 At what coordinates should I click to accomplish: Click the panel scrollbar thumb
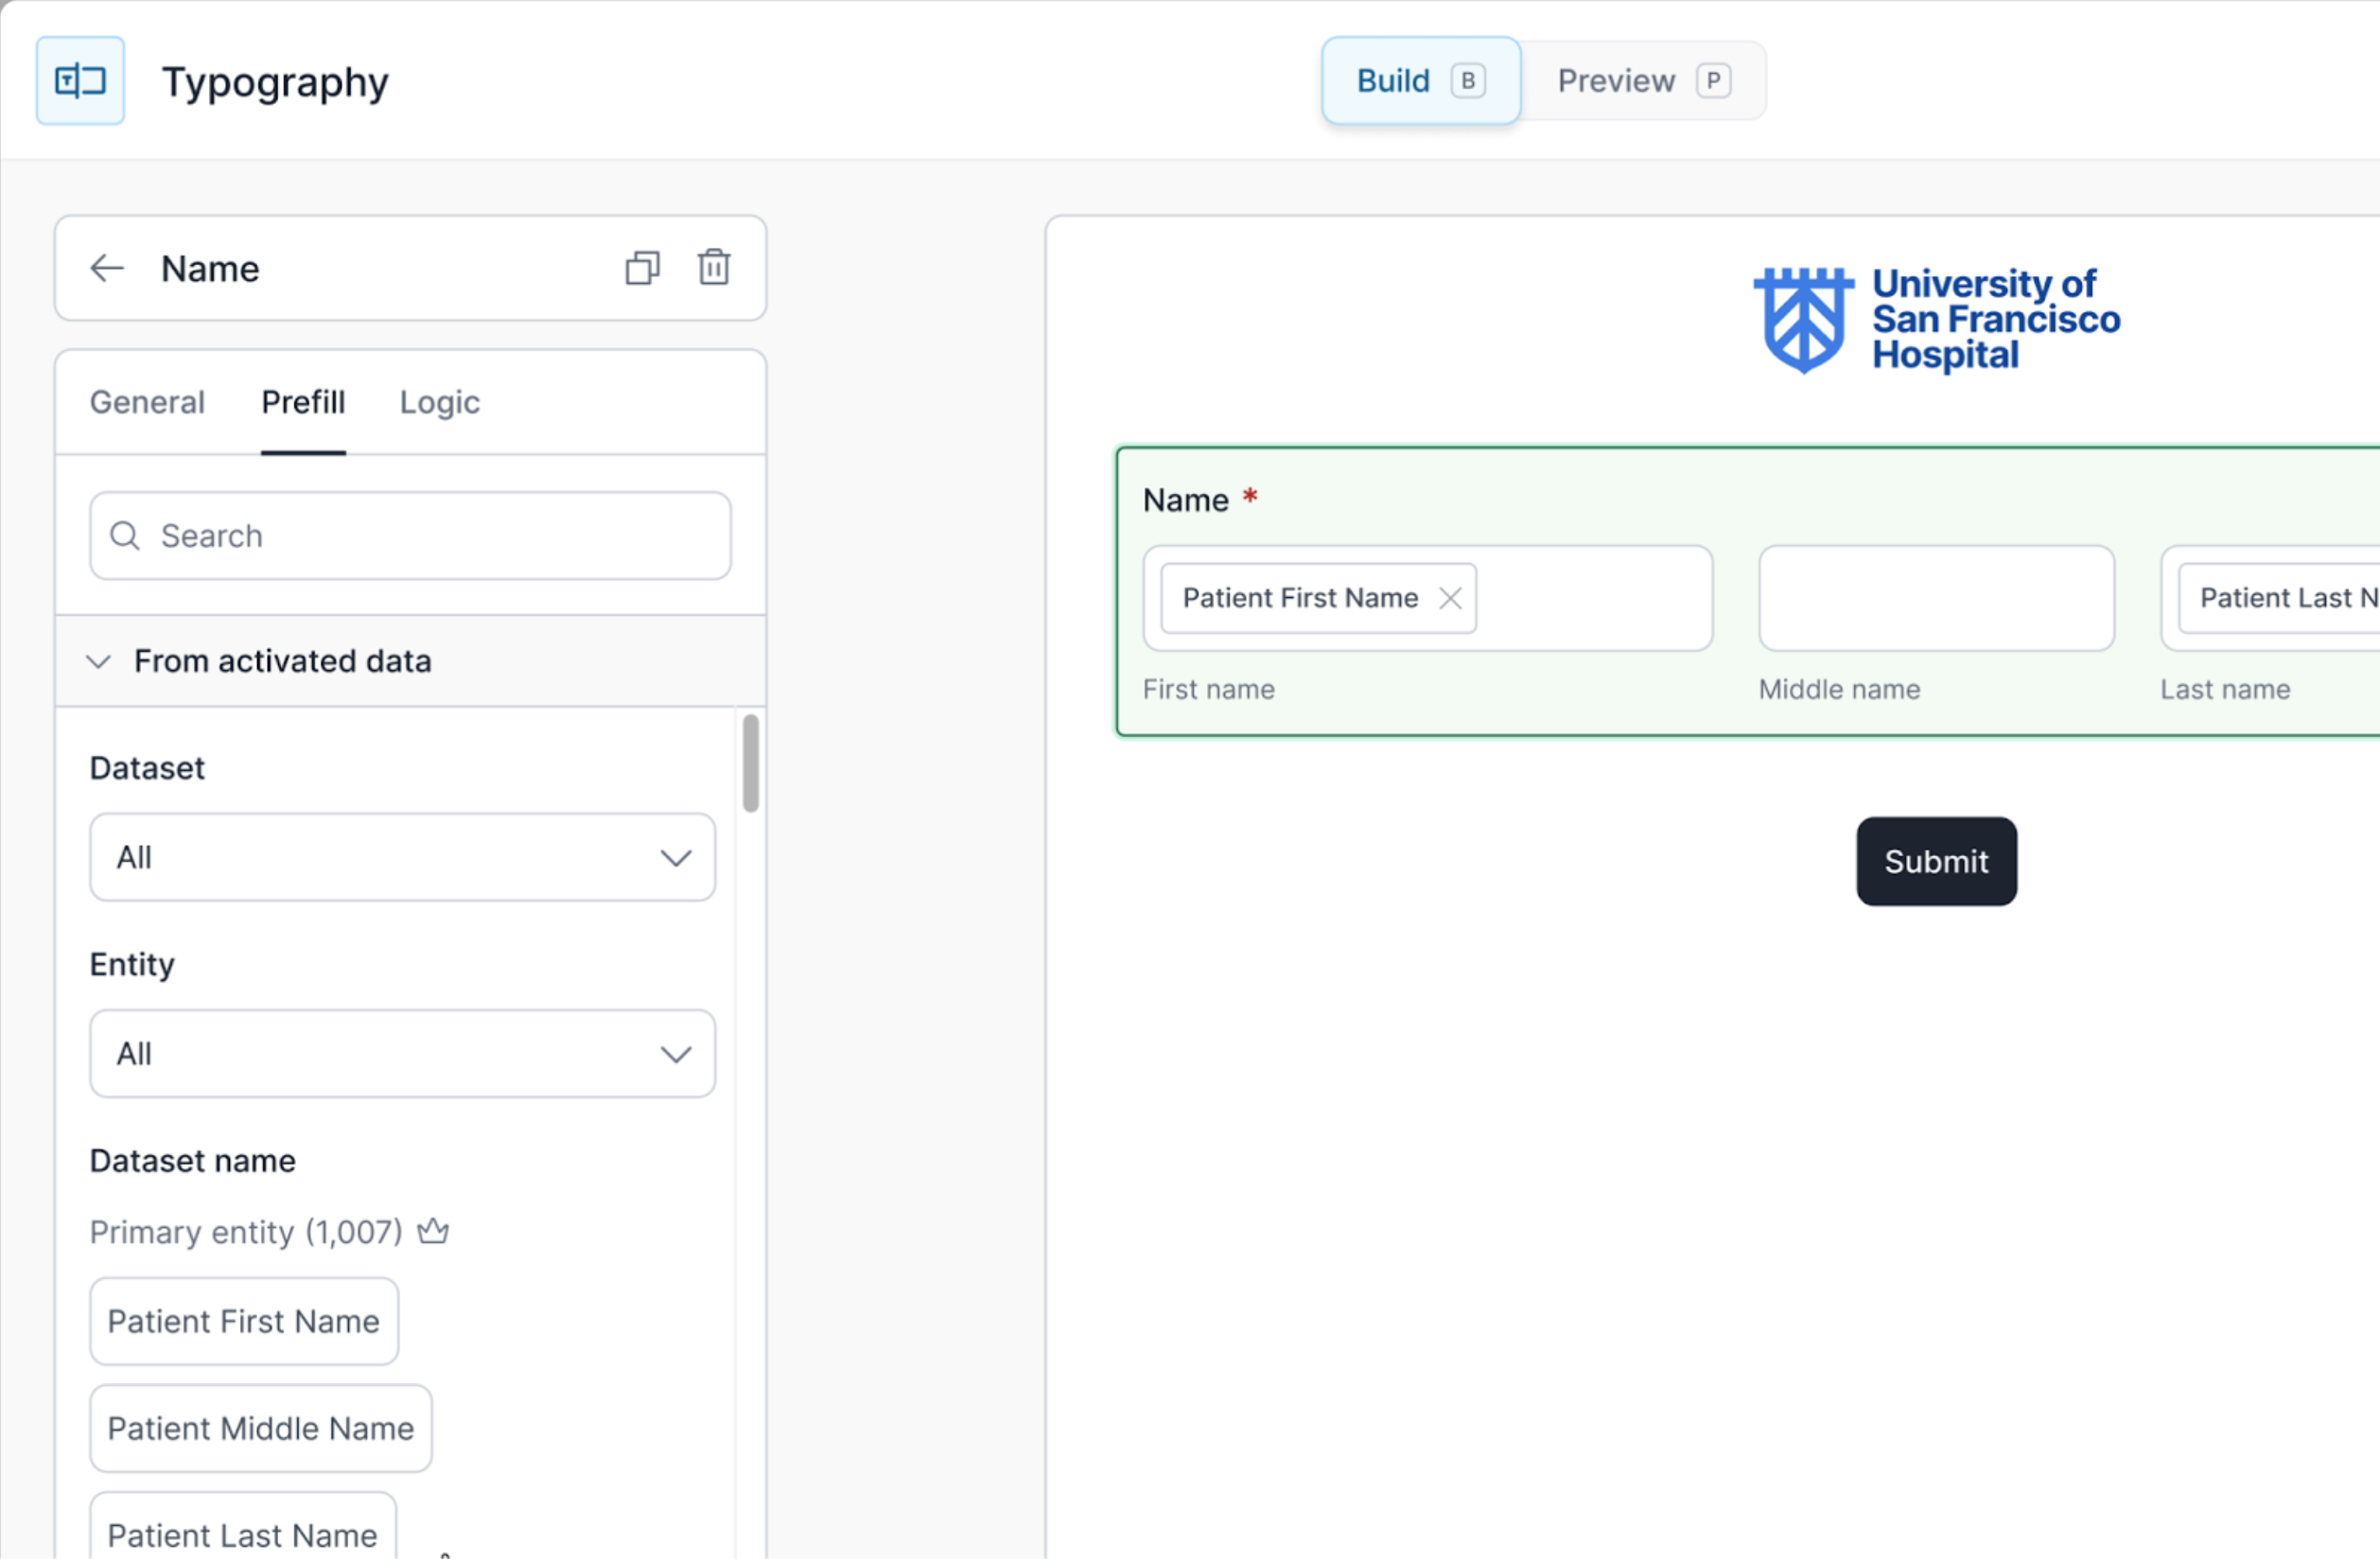749,762
